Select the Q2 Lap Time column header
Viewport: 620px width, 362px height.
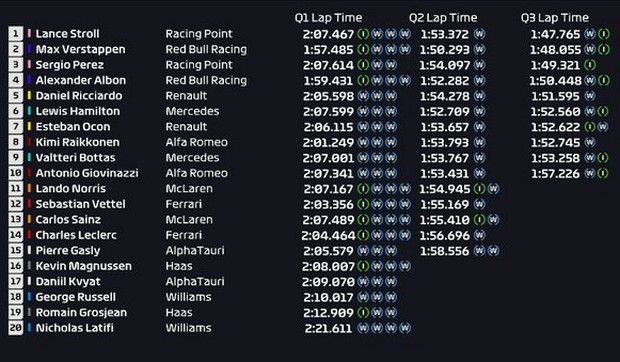click(x=443, y=18)
